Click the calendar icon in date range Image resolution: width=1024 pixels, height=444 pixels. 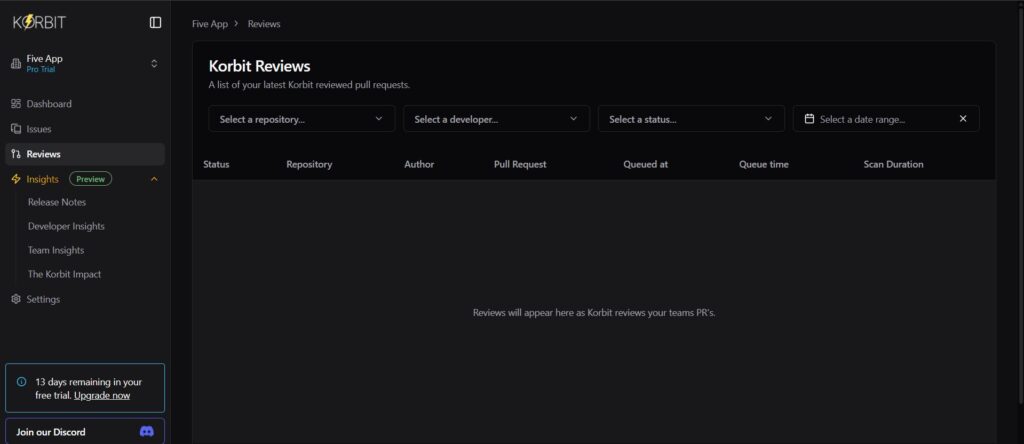tap(809, 119)
